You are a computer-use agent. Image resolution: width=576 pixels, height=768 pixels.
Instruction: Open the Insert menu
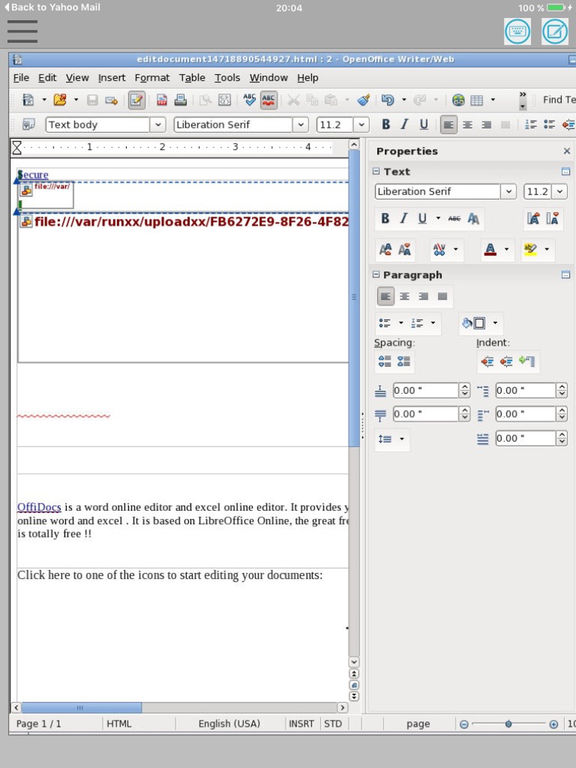[112, 78]
